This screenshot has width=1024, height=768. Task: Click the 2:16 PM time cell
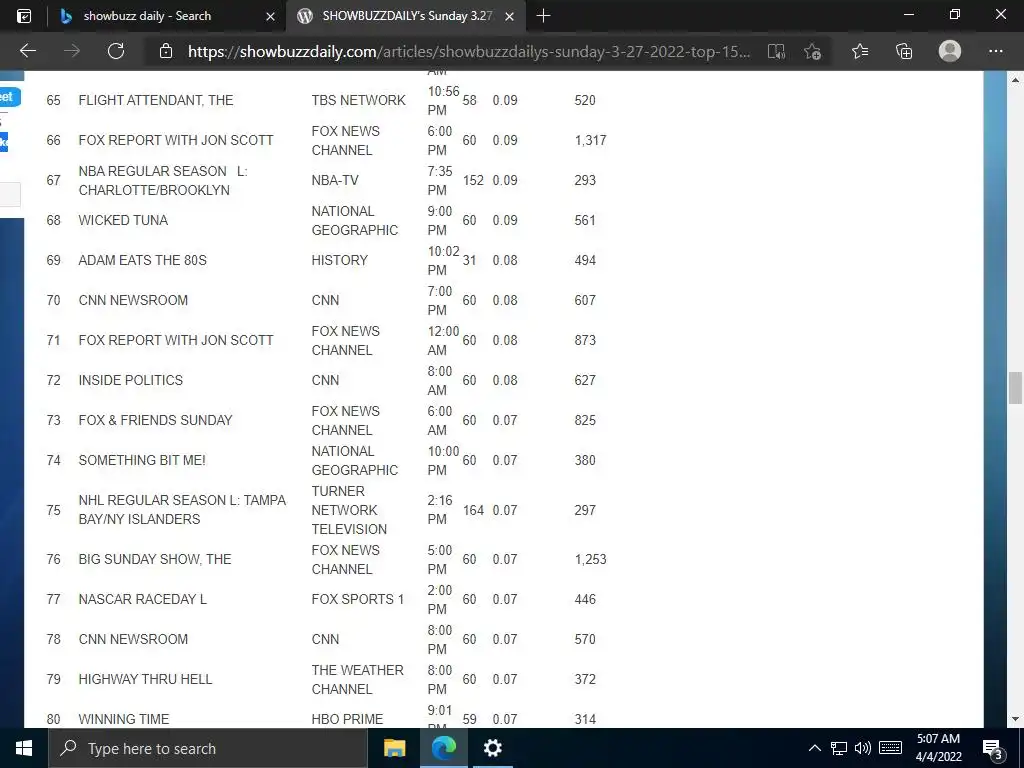tap(440, 509)
